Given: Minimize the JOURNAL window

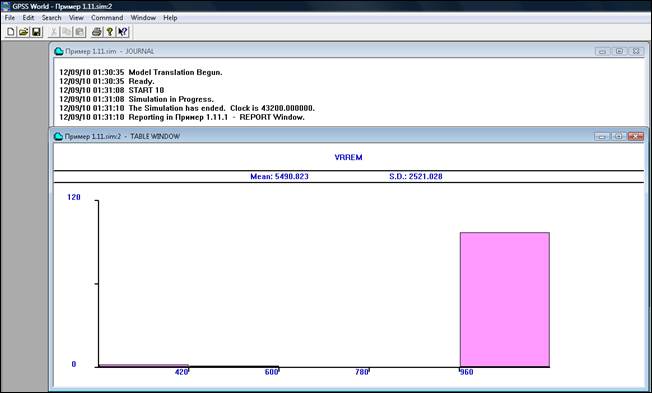Looking at the screenshot, I should [x=603, y=51].
